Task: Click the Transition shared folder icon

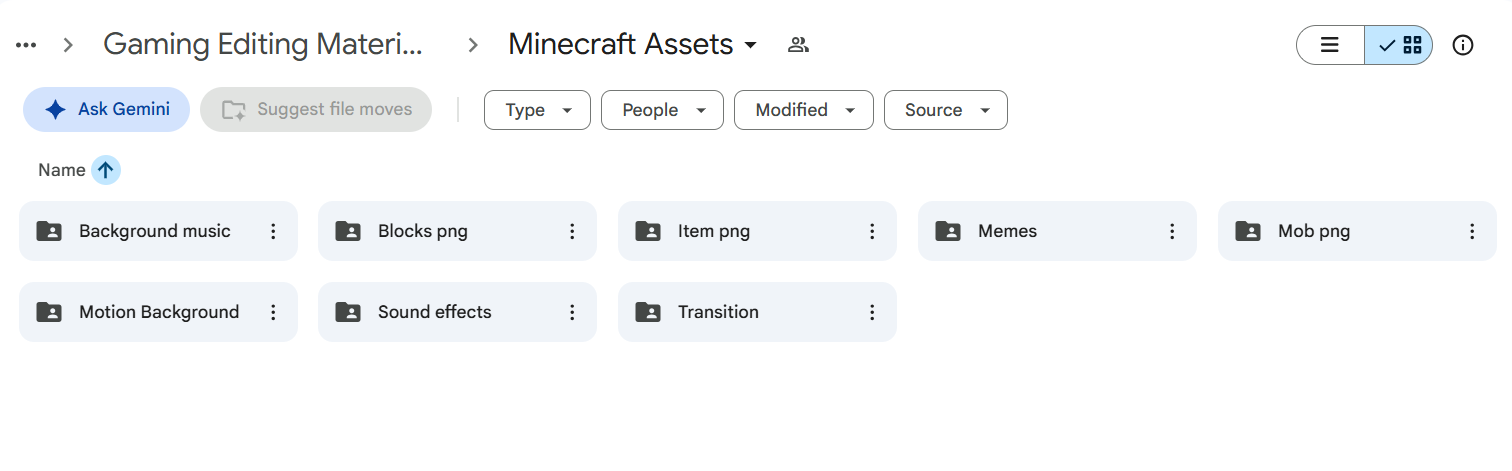Action: 648,312
